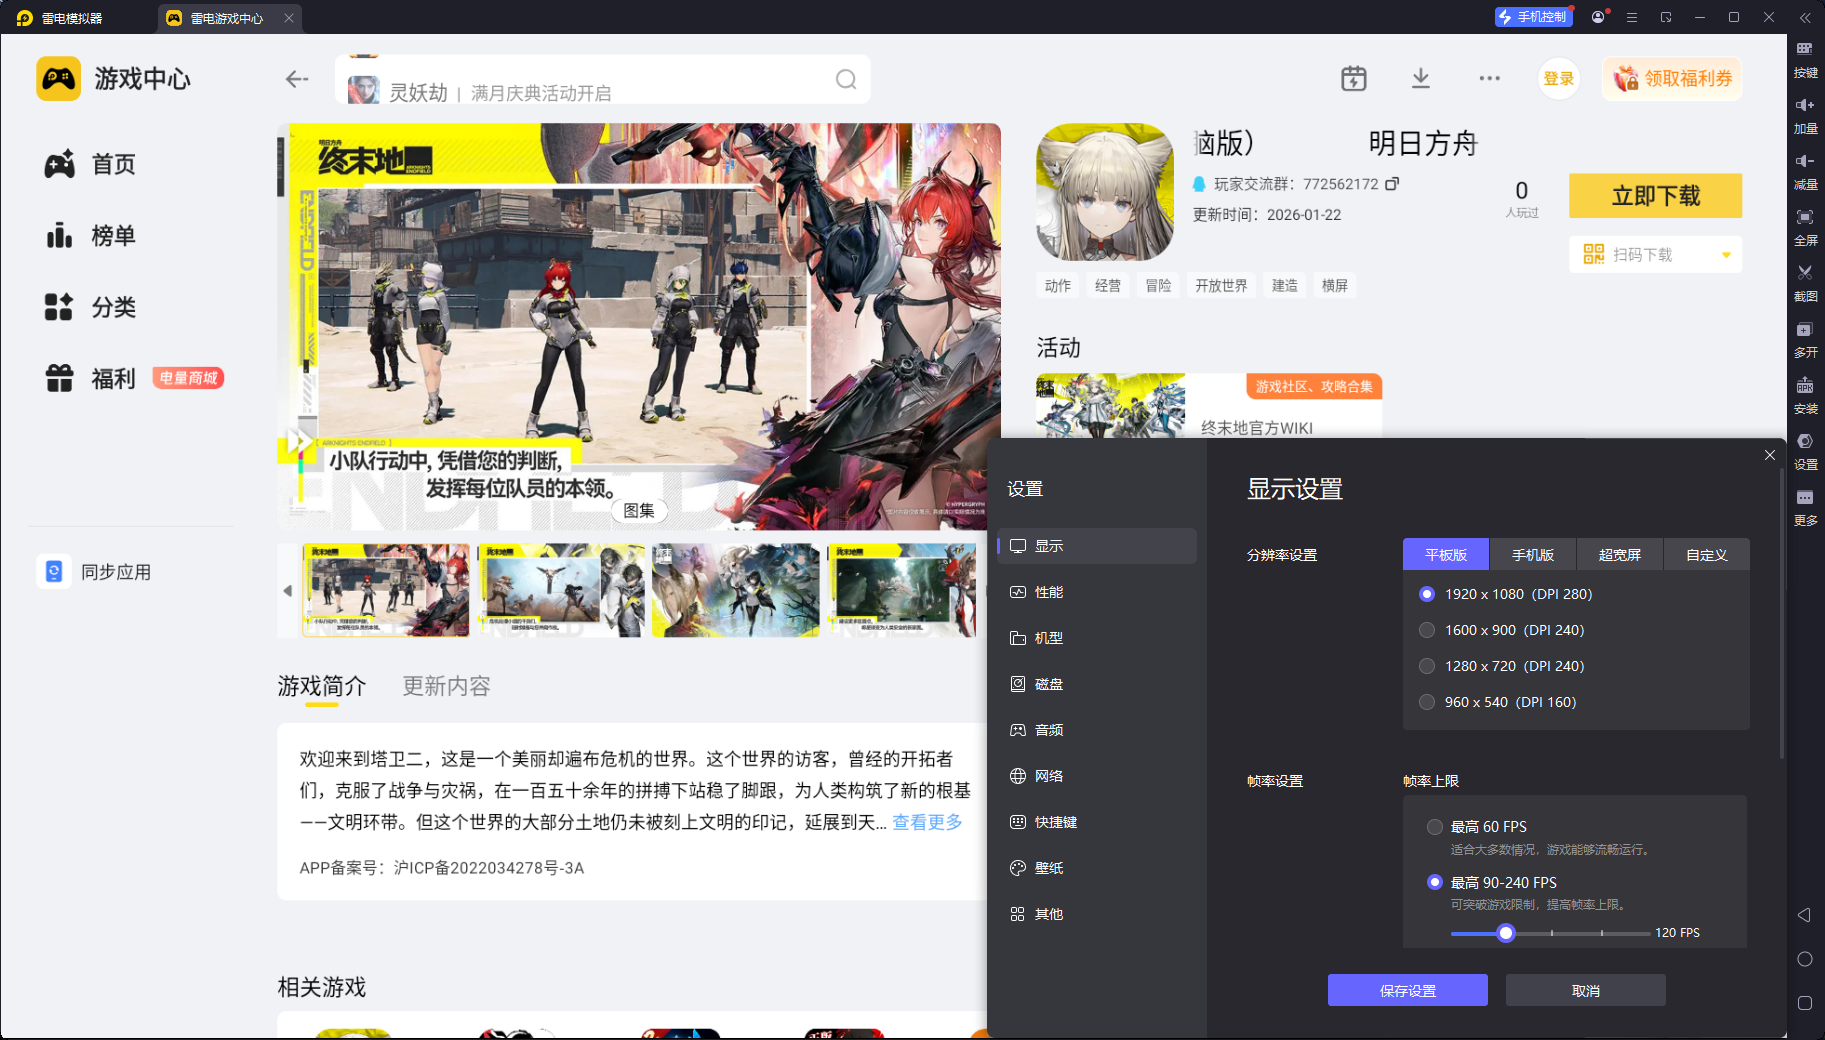The width and height of the screenshot is (1825, 1040).
Task: Click the 全屏 fullscreen icon in sidebar
Action: pyautogui.click(x=1805, y=217)
